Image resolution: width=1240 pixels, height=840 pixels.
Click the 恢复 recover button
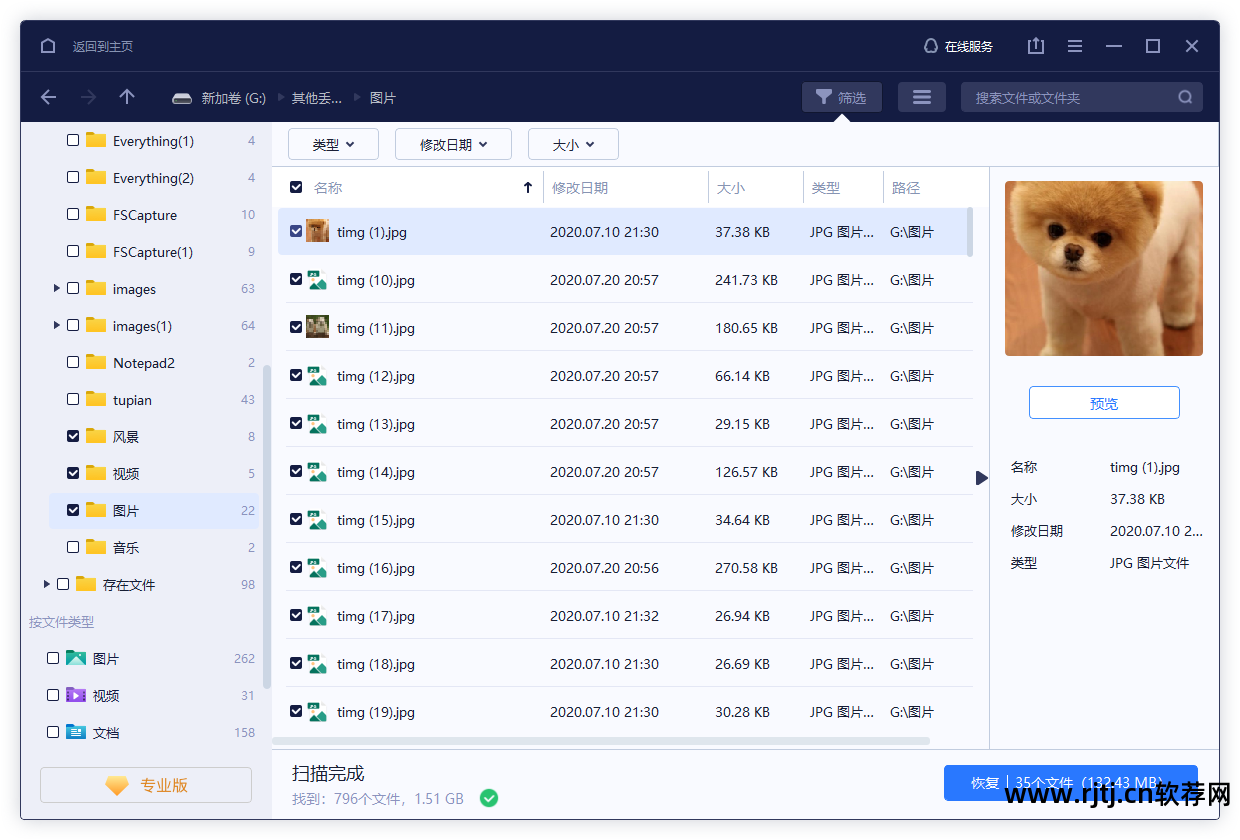point(1070,783)
